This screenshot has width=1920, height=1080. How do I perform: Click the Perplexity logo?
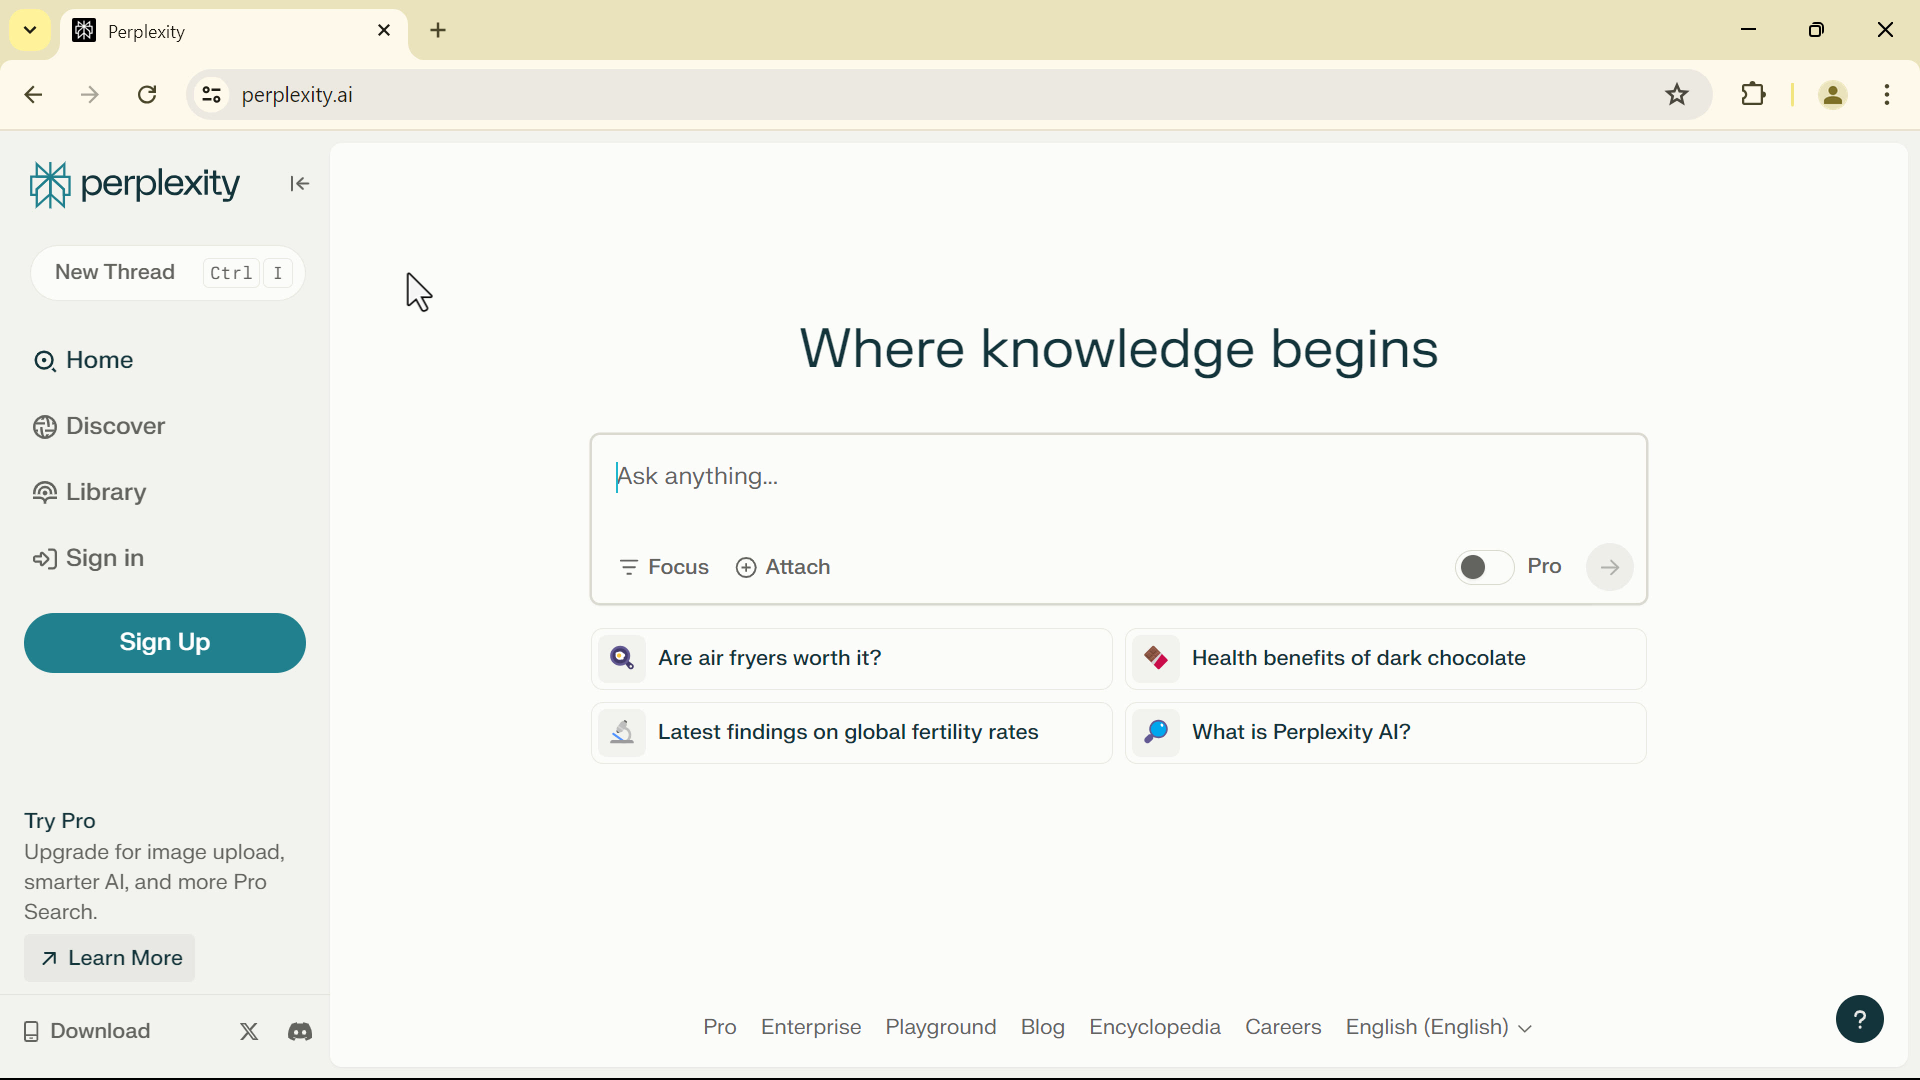[134, 185]
